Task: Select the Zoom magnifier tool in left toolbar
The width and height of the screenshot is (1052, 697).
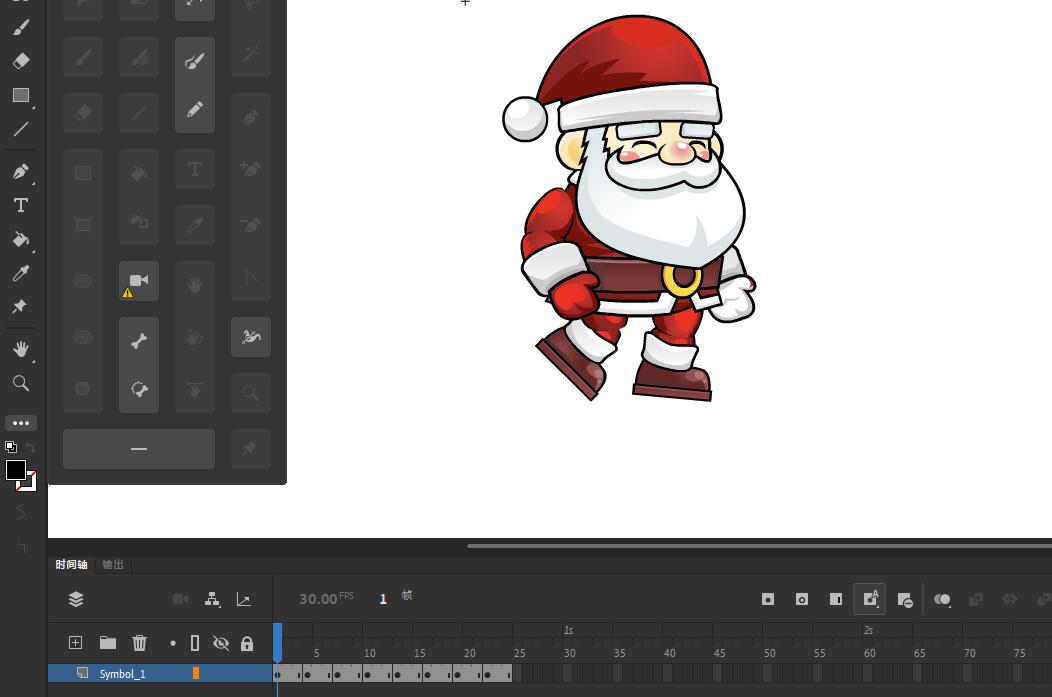Action: (x=21, y=383)
